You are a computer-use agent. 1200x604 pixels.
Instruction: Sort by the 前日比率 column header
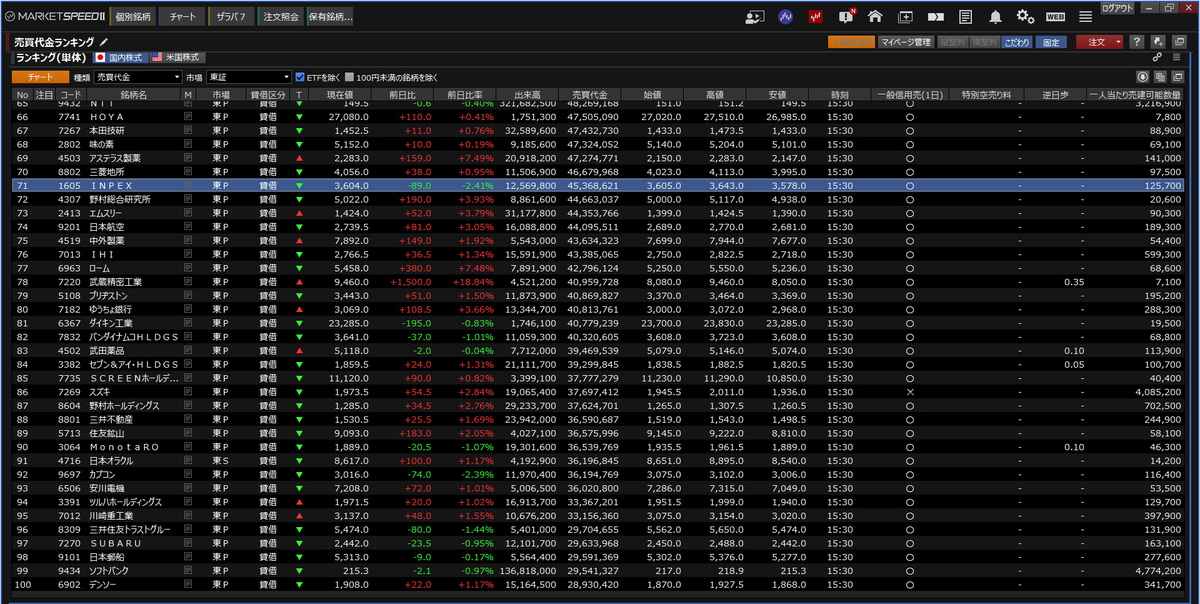466,95
